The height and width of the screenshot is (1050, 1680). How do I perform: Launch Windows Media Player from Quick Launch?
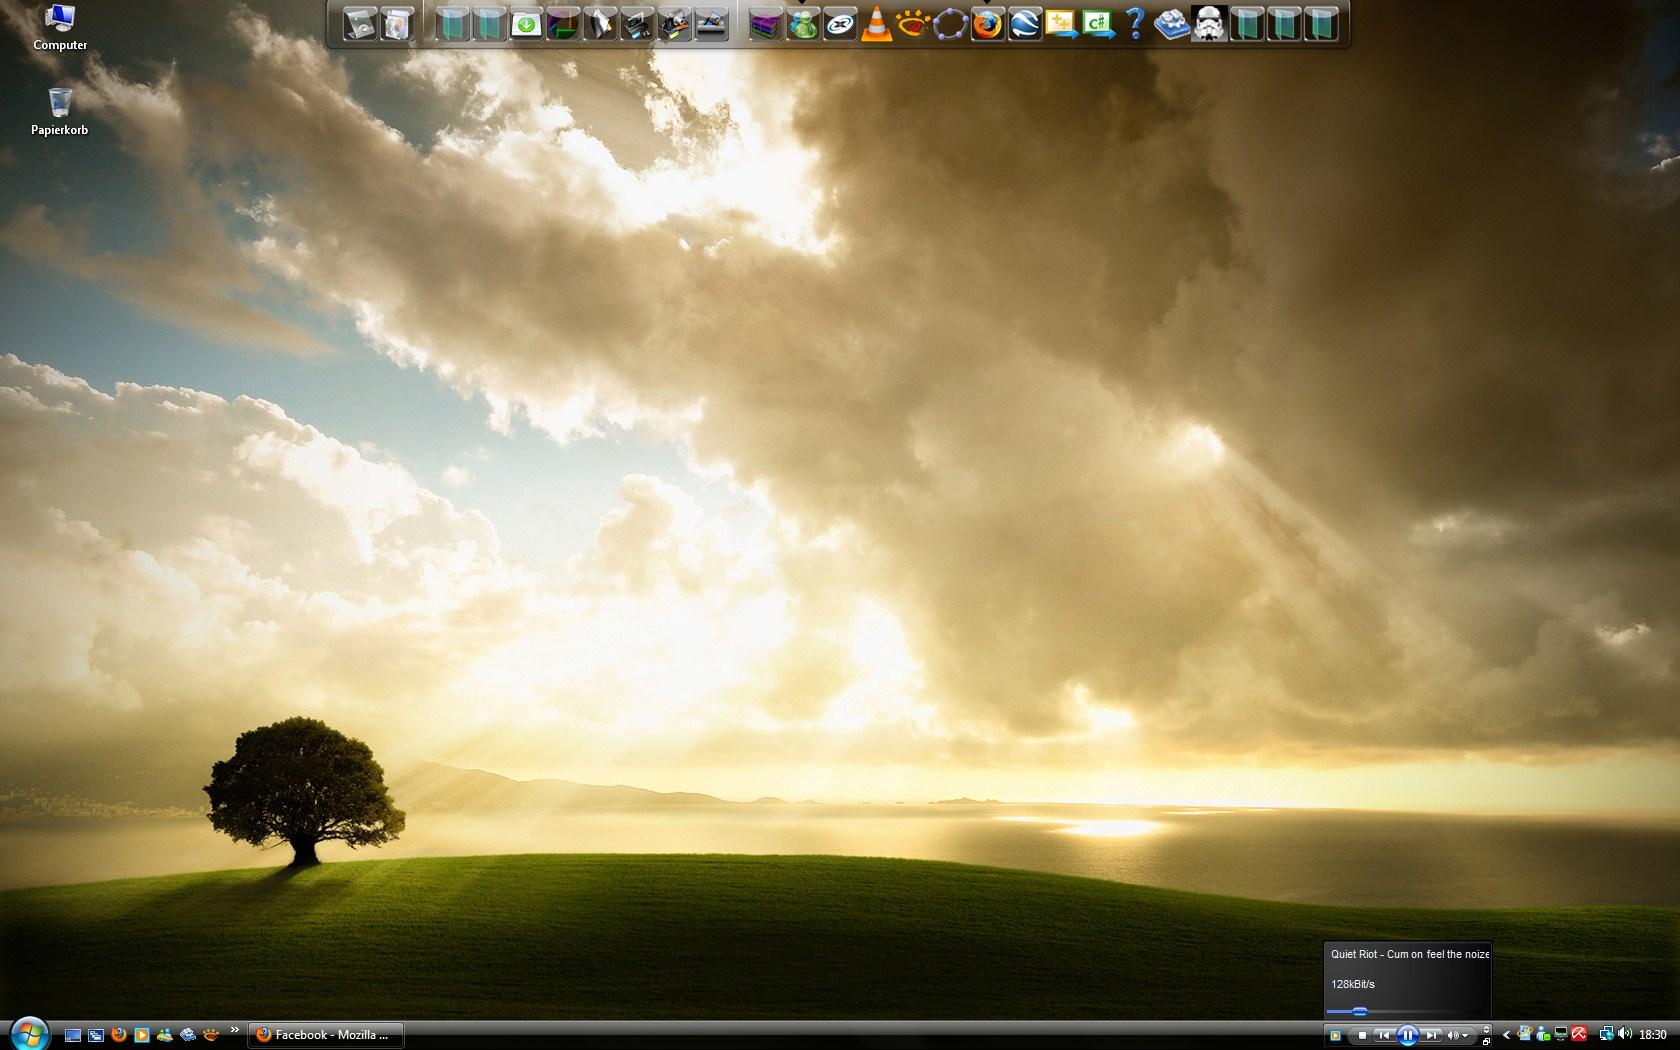(142, 1035)
